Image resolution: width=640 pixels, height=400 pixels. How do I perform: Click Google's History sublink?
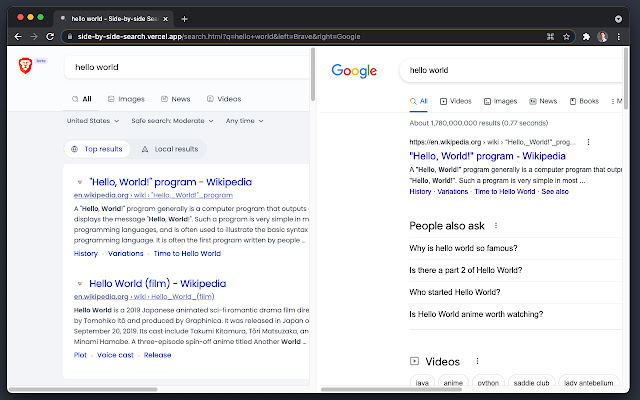pyautogui.click(x=420, y=191)
